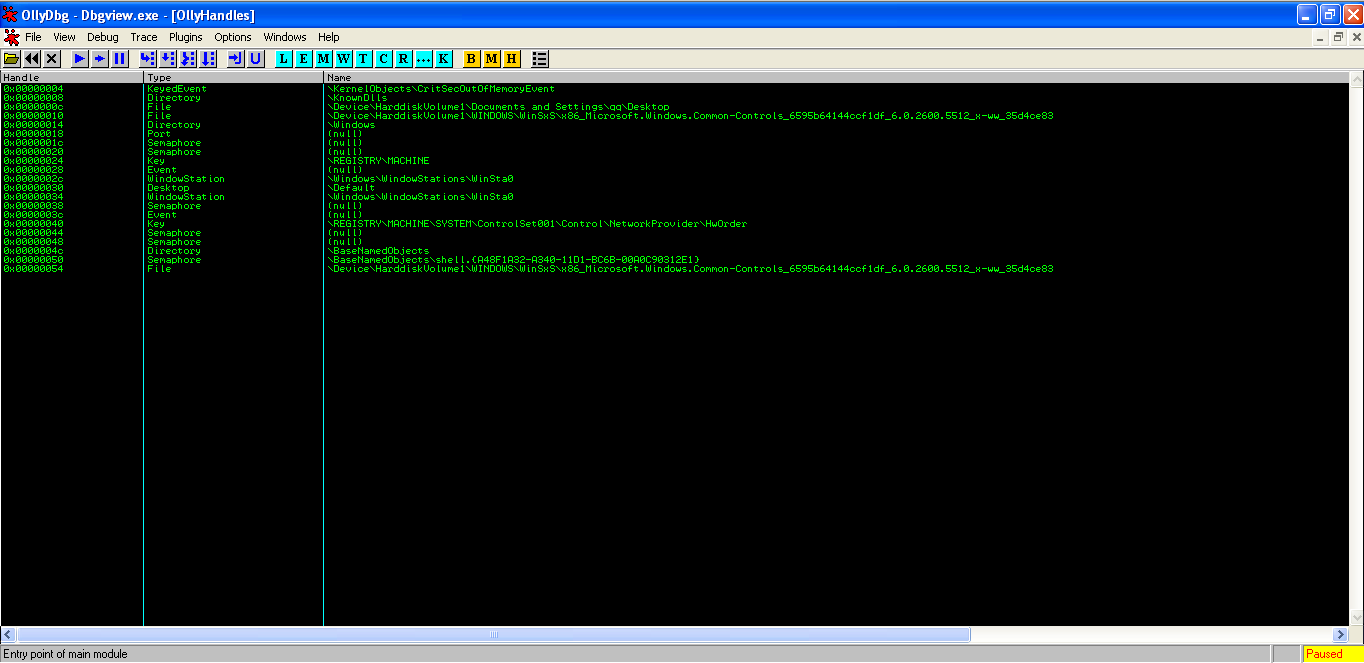Click the yellow Paused status indicator
Screen dimensions: 1364x663
pos(1333,654)
